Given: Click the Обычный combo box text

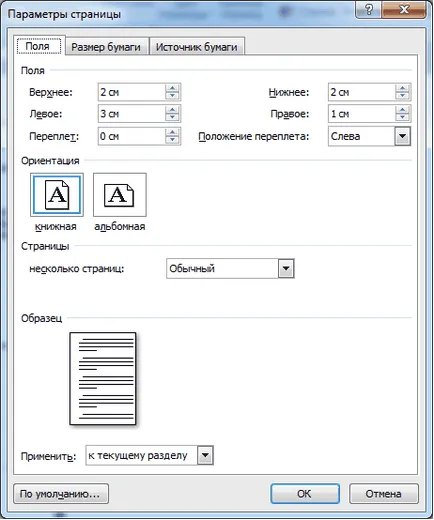Looking at the screenshot, I should pos(192,268).
